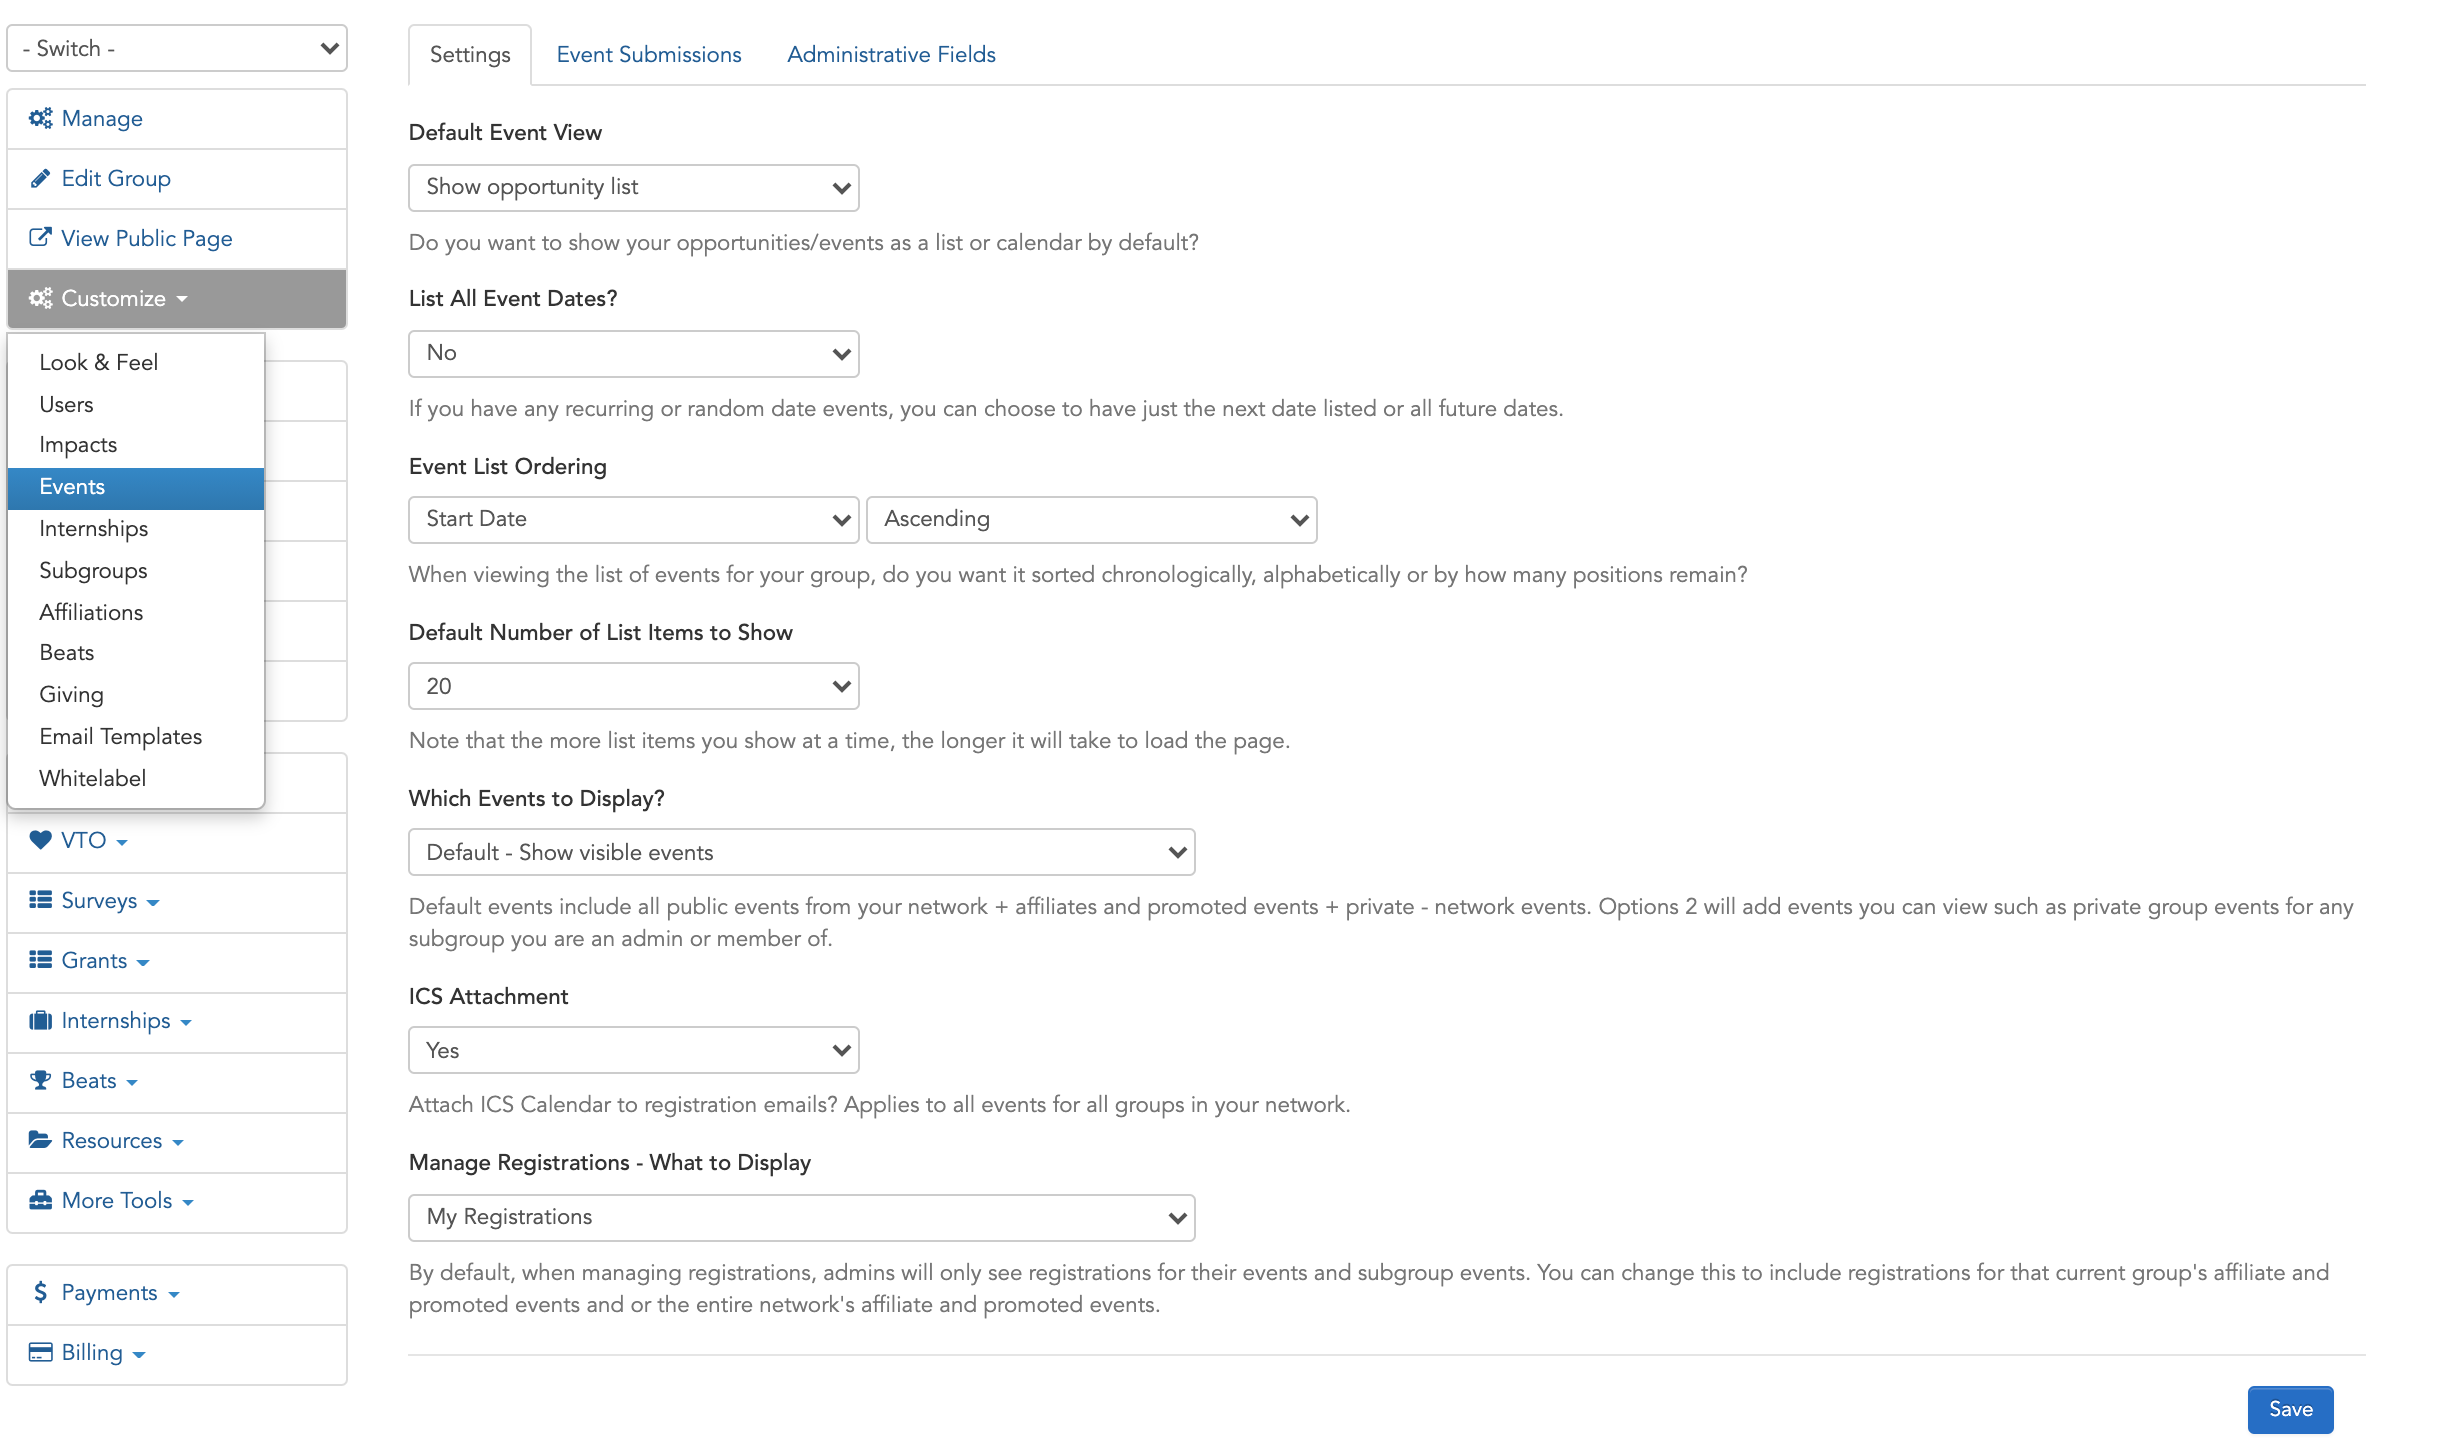Click the View Public Page external-link icon
The width and height of the screenshot is (2444, 1438).
tap(40, 238)
